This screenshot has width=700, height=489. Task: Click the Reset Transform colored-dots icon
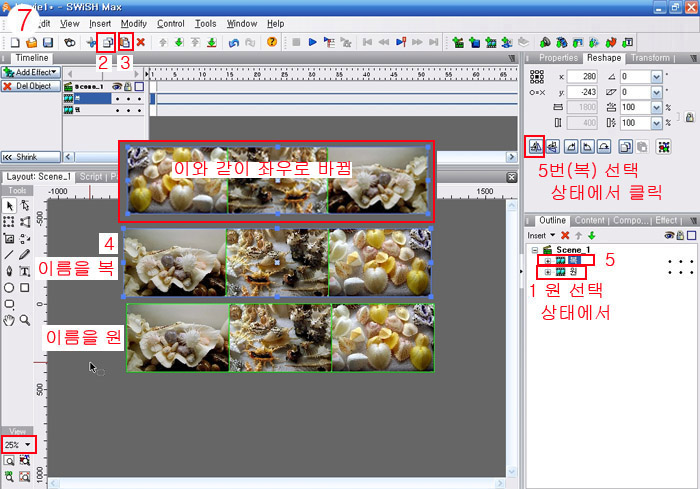pos(663,146)
